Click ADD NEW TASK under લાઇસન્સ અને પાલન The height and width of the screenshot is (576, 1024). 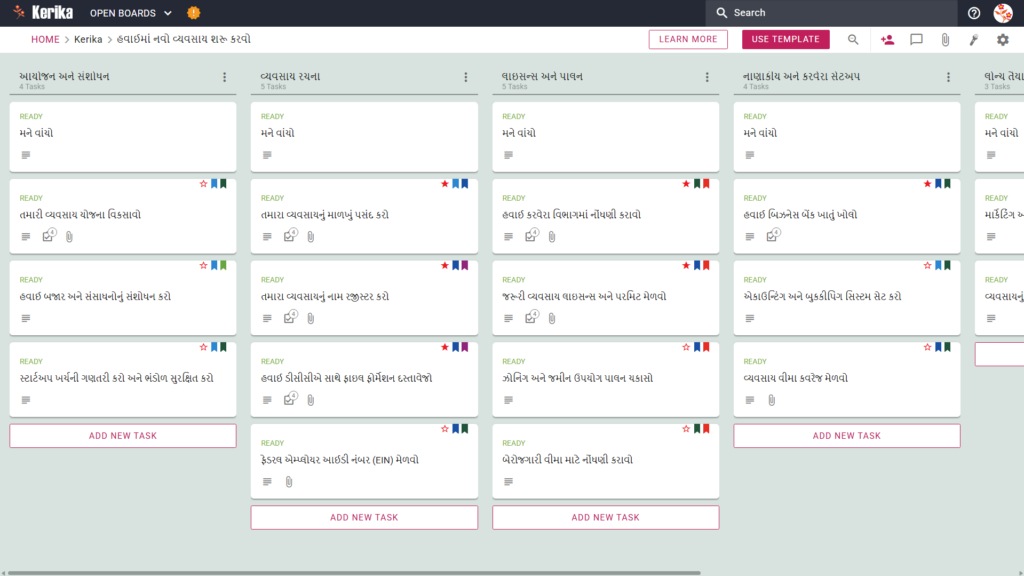tap(605, 517)
